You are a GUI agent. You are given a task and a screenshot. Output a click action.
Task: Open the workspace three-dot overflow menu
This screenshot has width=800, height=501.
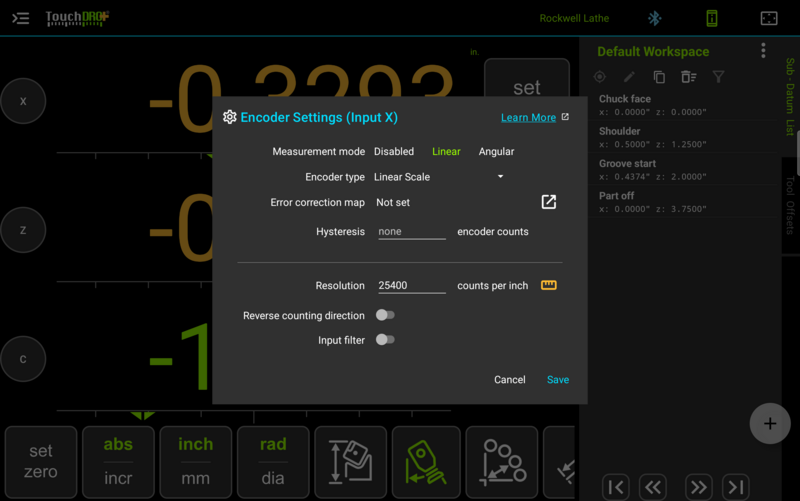click(x=763, y=51)
